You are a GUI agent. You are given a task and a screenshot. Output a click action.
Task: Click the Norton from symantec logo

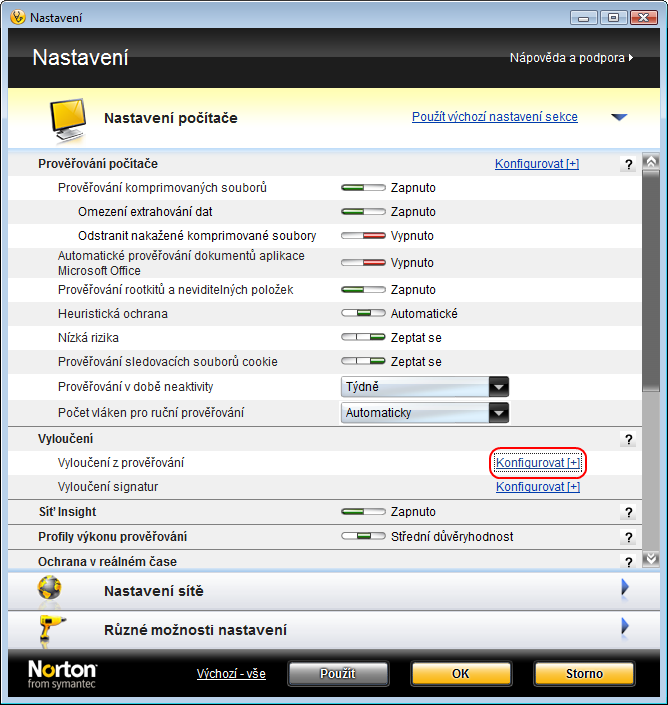click(x=62, y=674)
